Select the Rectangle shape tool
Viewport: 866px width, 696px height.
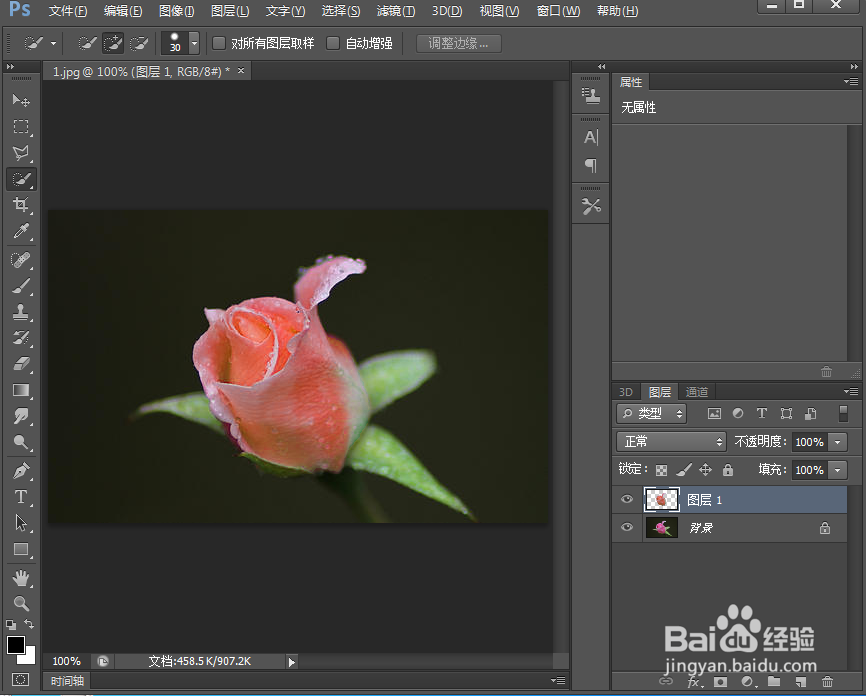point(21,549)
